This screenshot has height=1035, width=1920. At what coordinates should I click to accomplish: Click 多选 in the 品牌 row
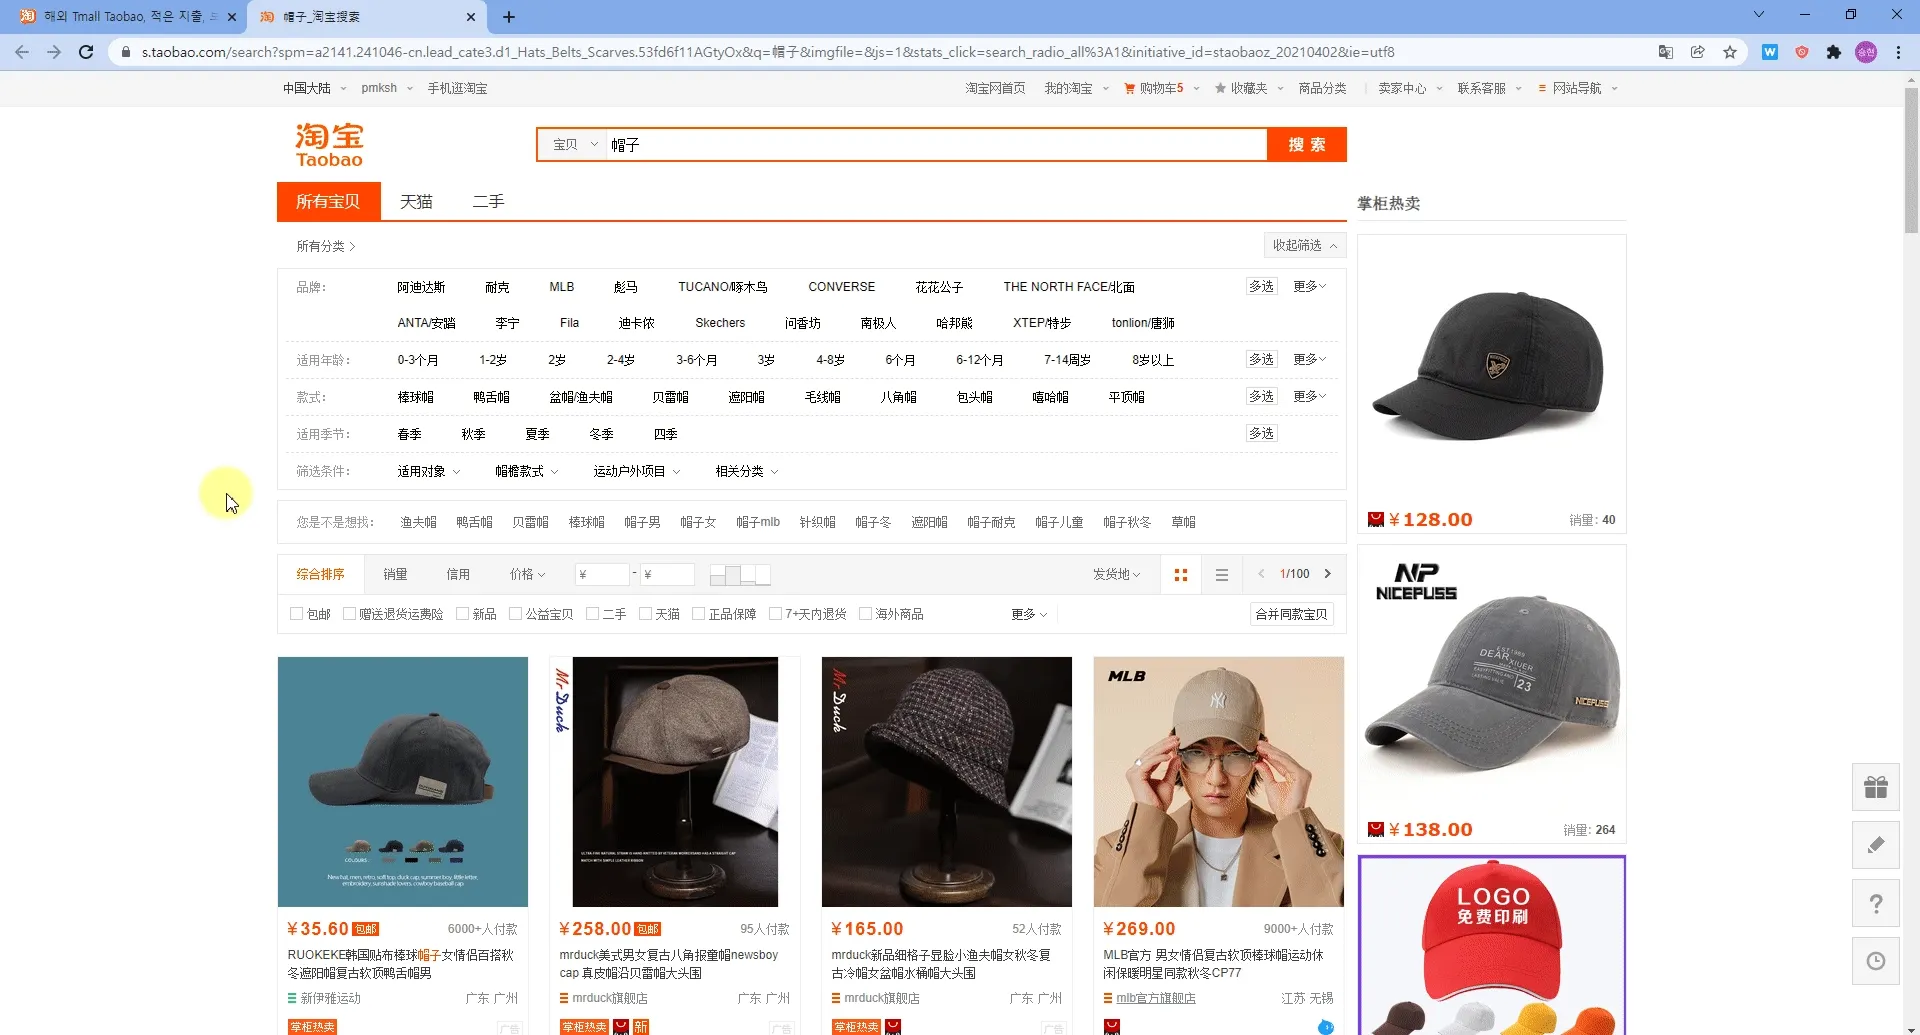pos(1261,286)
